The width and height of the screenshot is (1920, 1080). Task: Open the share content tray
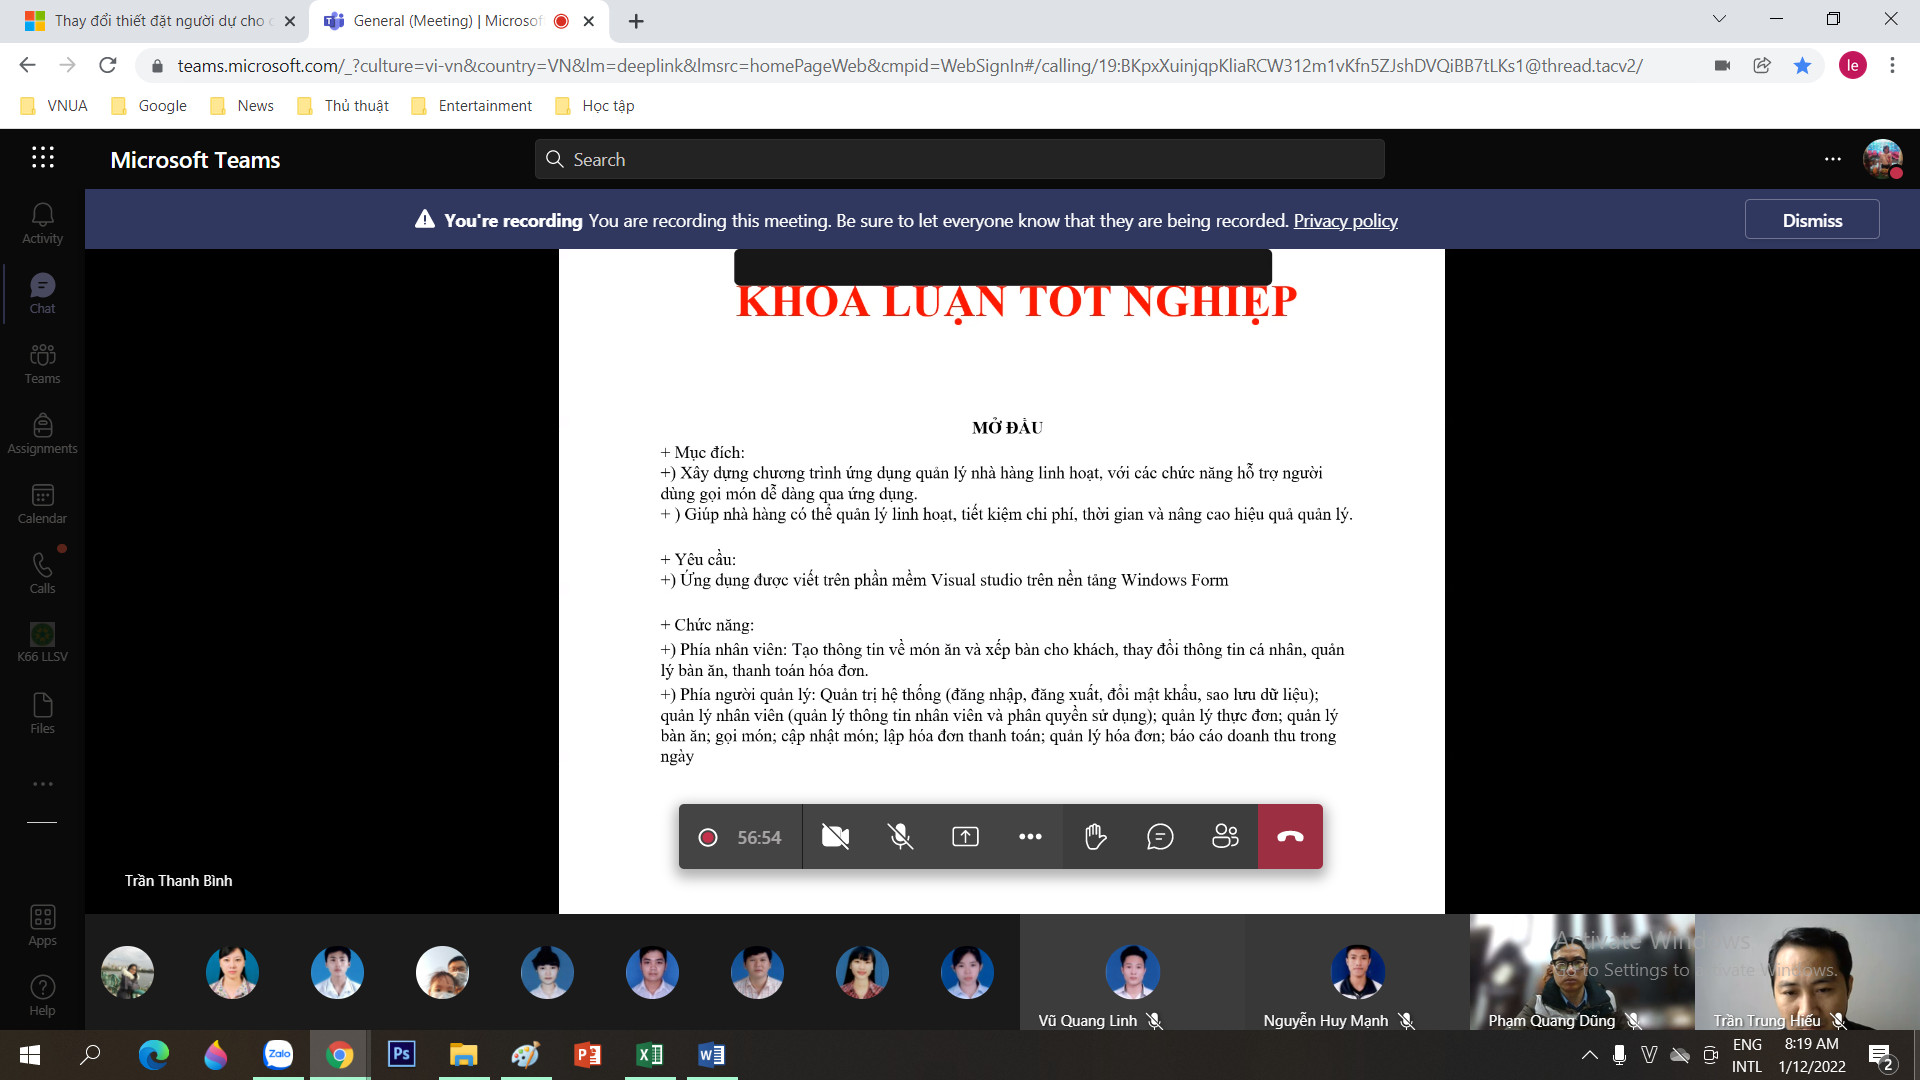[965, 837]
